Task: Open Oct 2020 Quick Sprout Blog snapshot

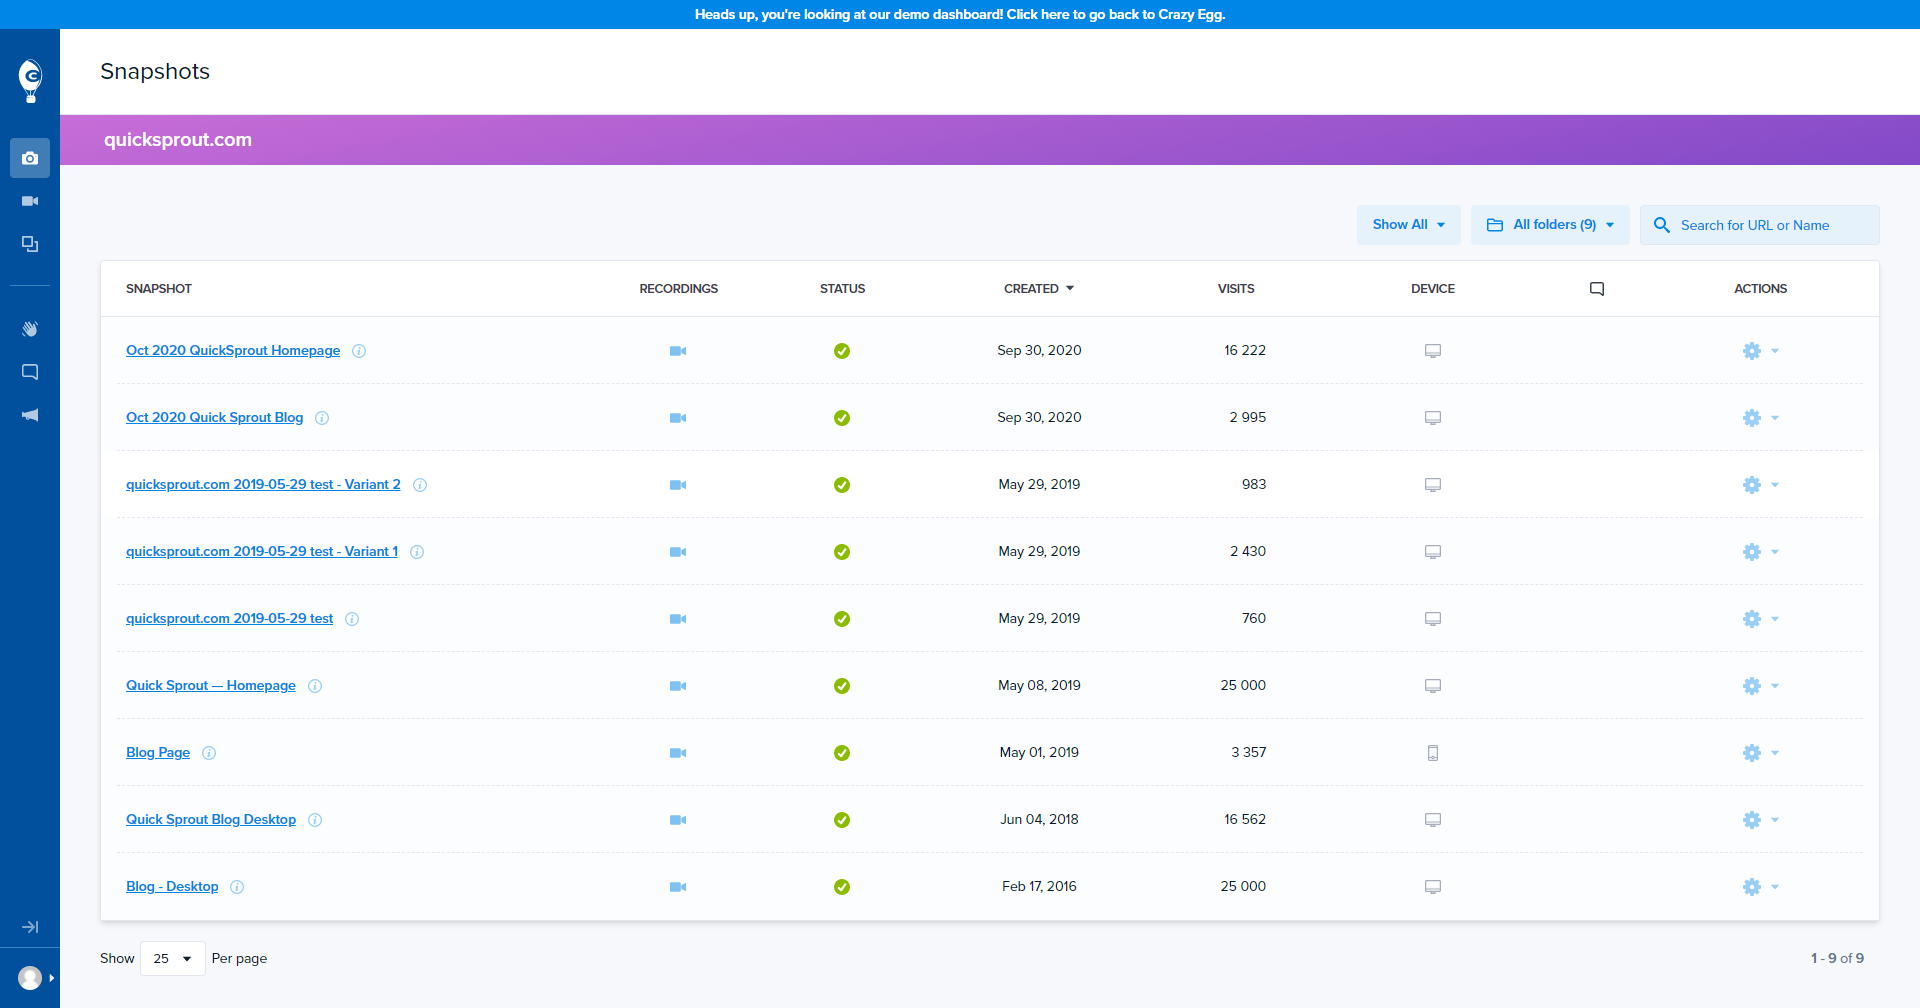Action: pyautogui.click(x=214, y=418)
